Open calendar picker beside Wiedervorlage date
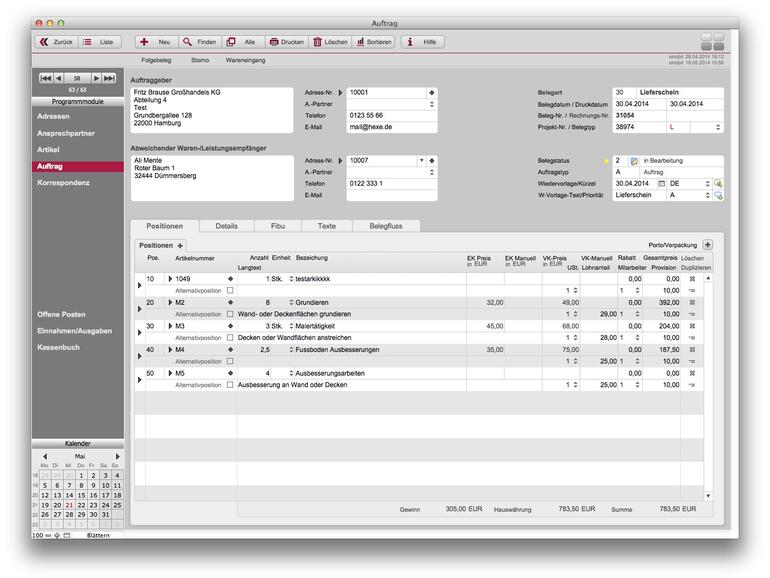The height and width of the screenshot is (578, 770). pos(661,184)
